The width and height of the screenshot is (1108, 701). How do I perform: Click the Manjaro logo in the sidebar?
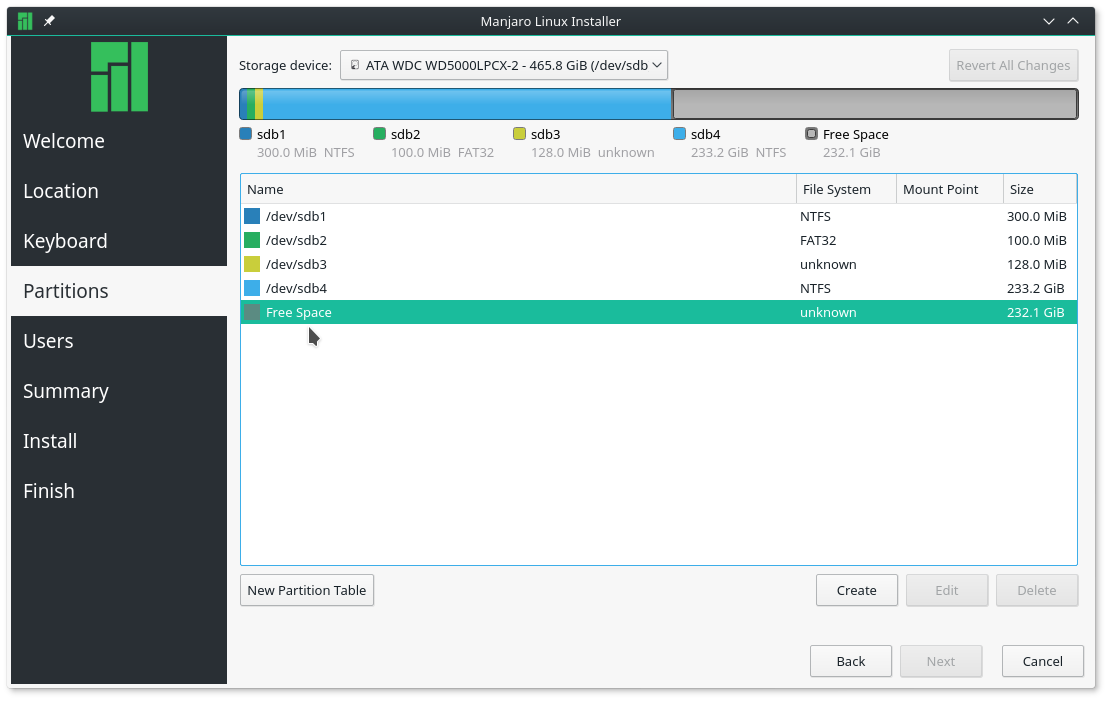pyautogui.click(x=119, y=76)
